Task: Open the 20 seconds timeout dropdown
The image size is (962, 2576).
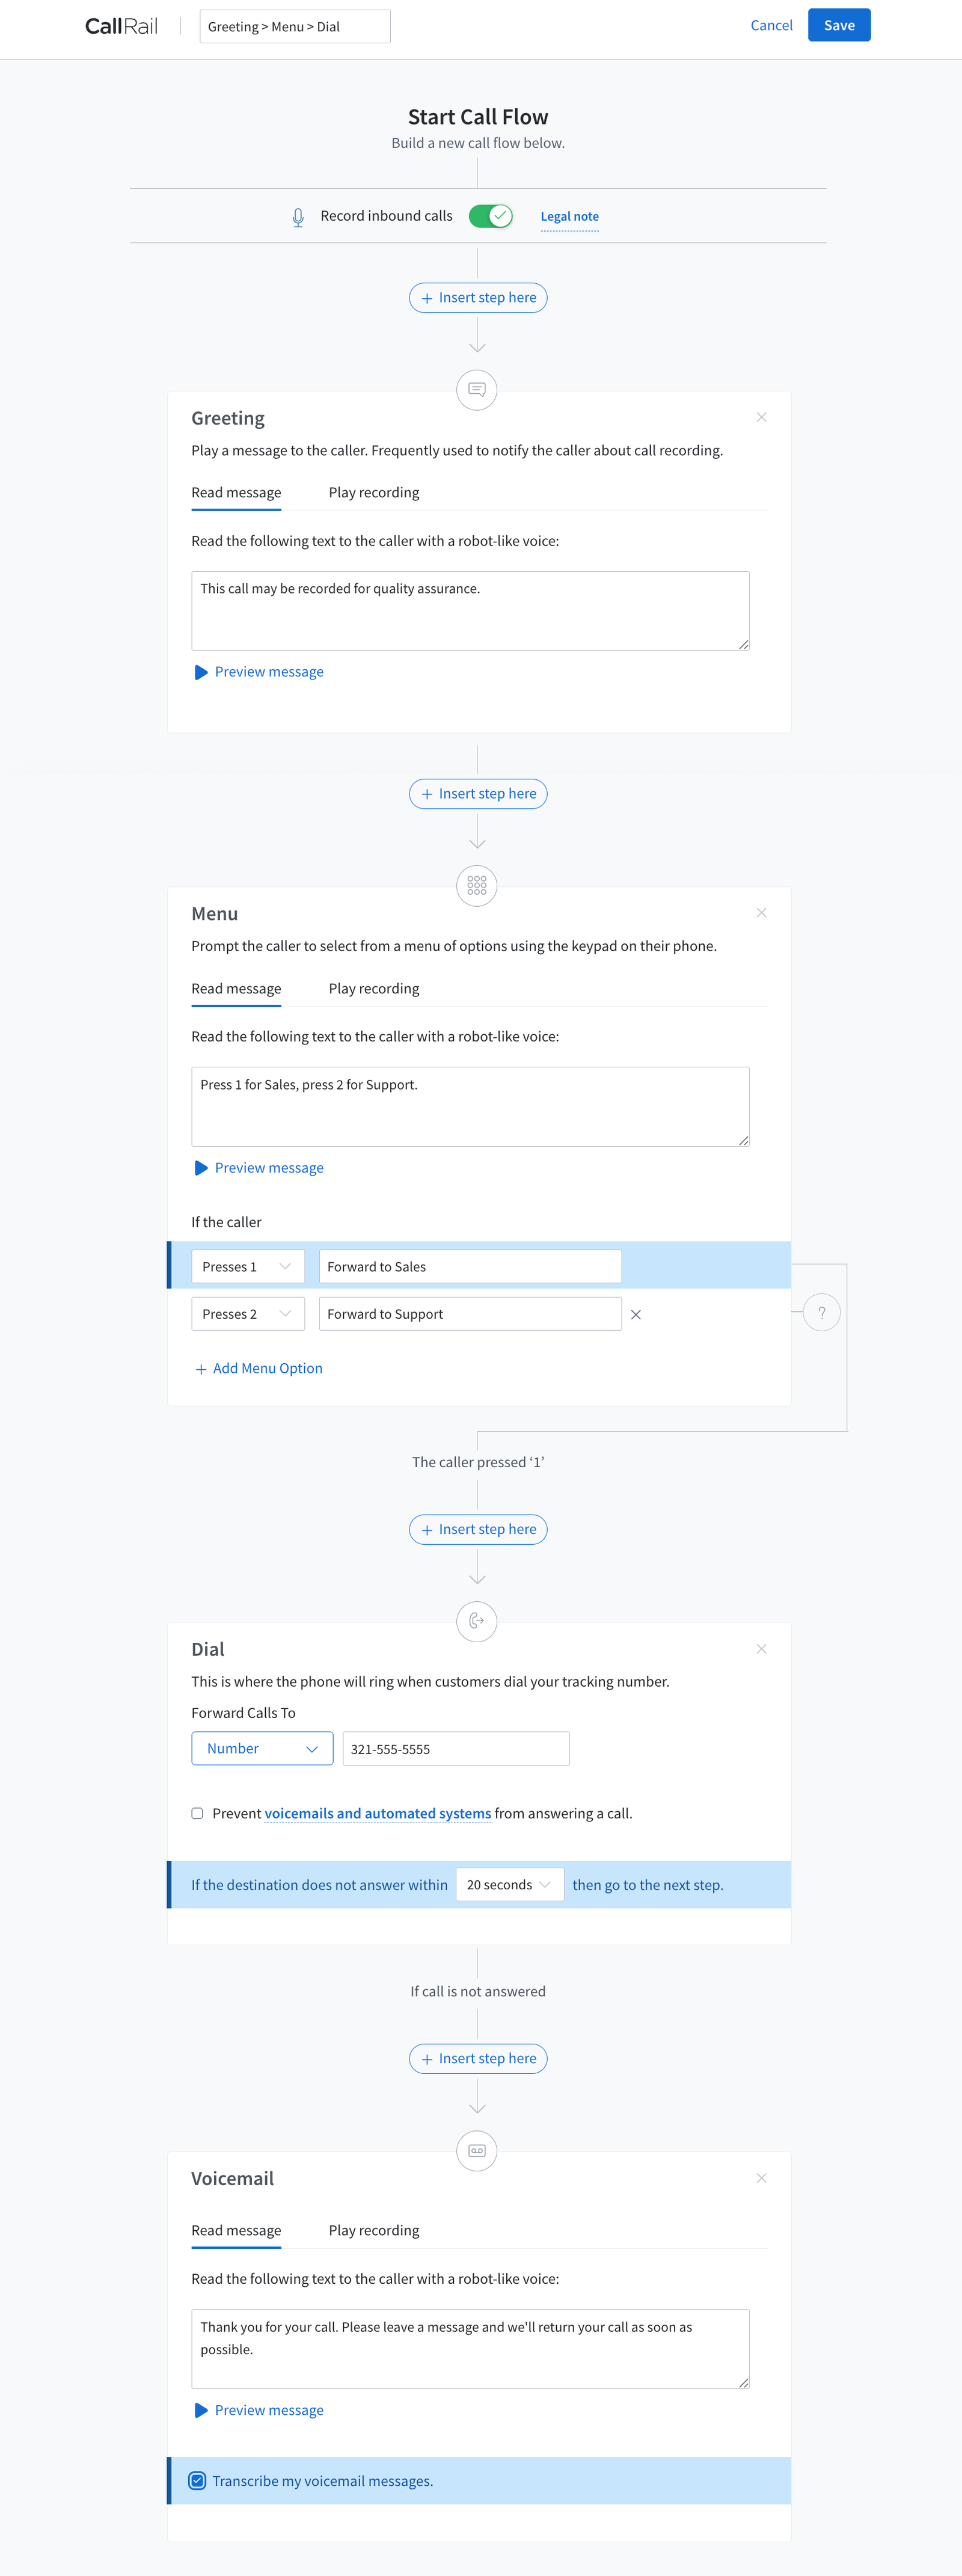Action: 509,1884
